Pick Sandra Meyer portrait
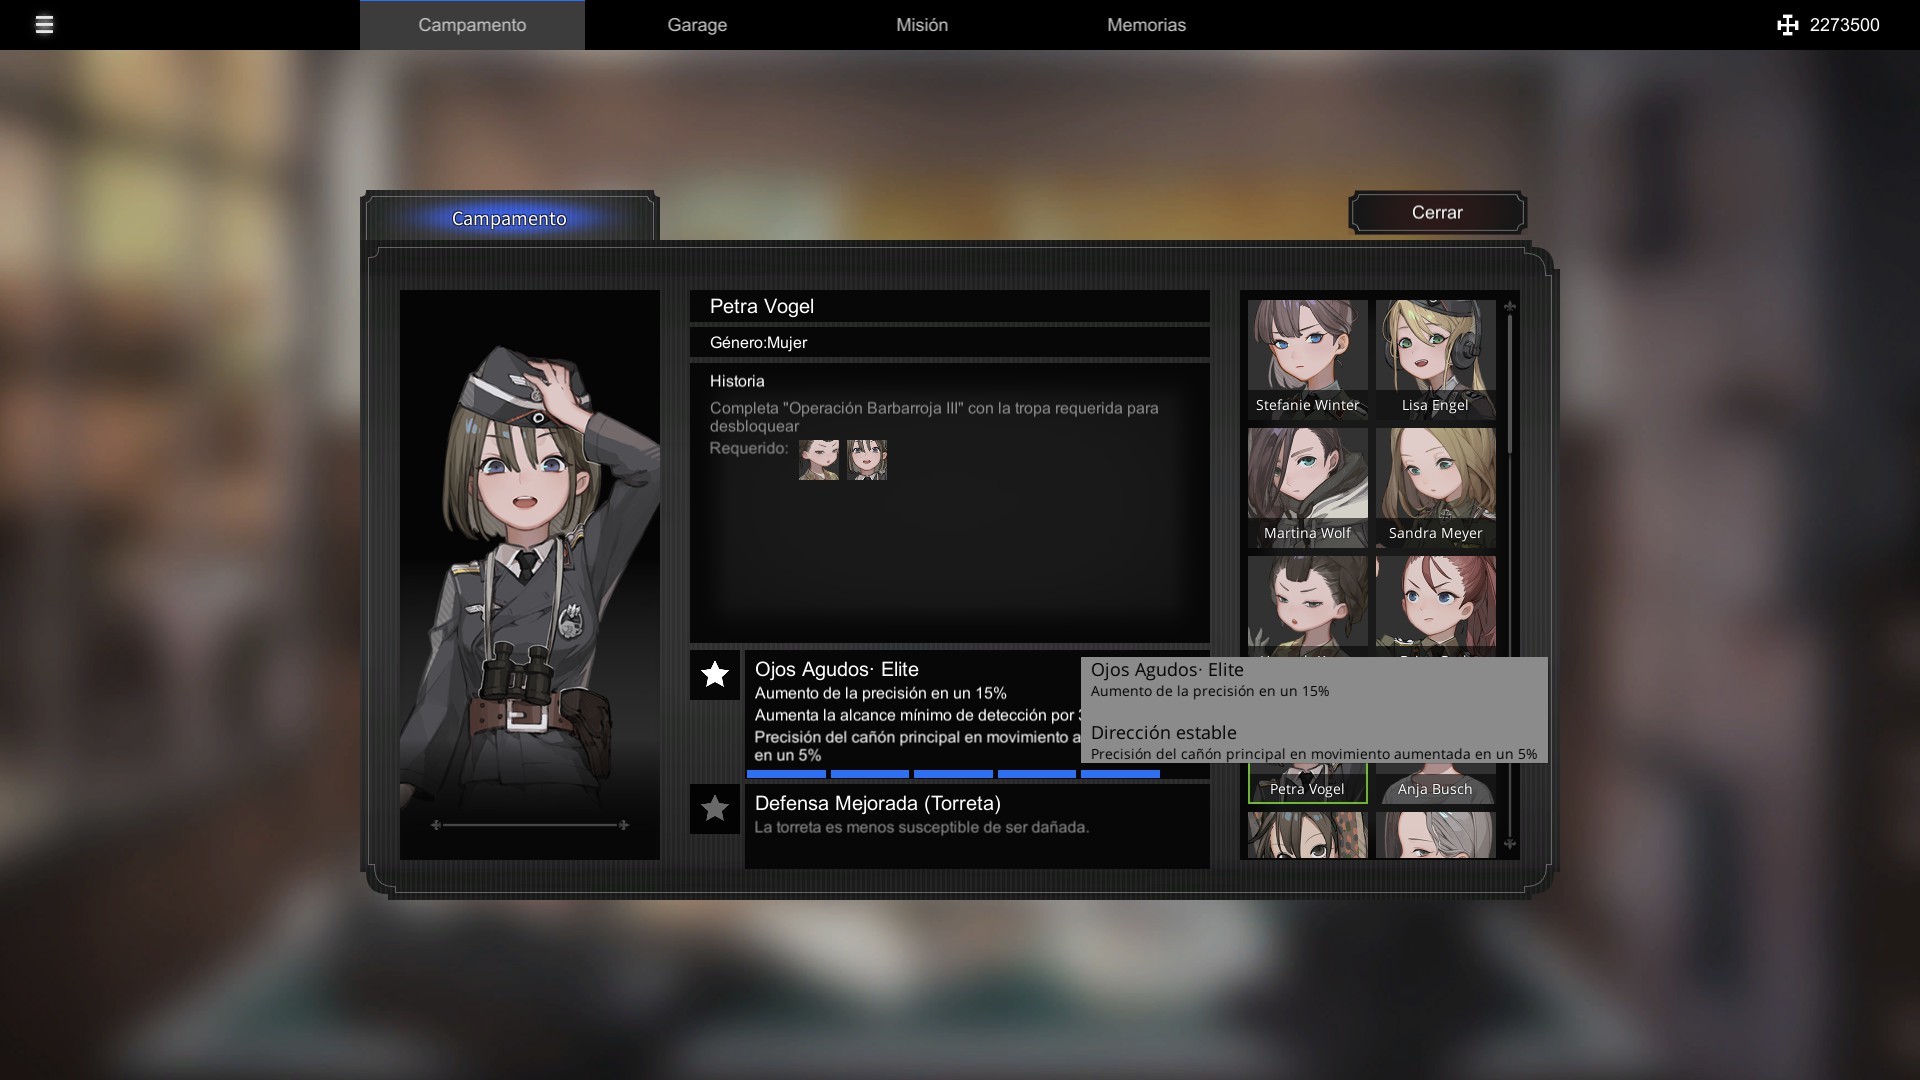1920x1080 pixels. coord(1435,486)
